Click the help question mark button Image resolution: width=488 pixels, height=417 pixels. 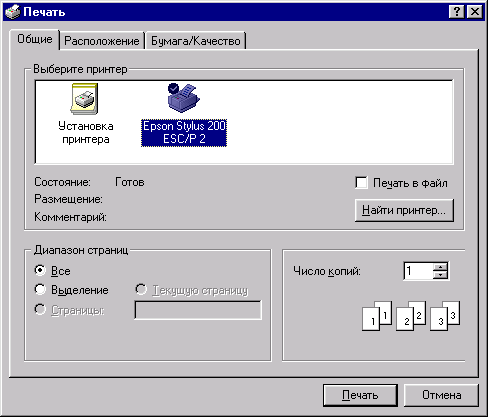457,12
